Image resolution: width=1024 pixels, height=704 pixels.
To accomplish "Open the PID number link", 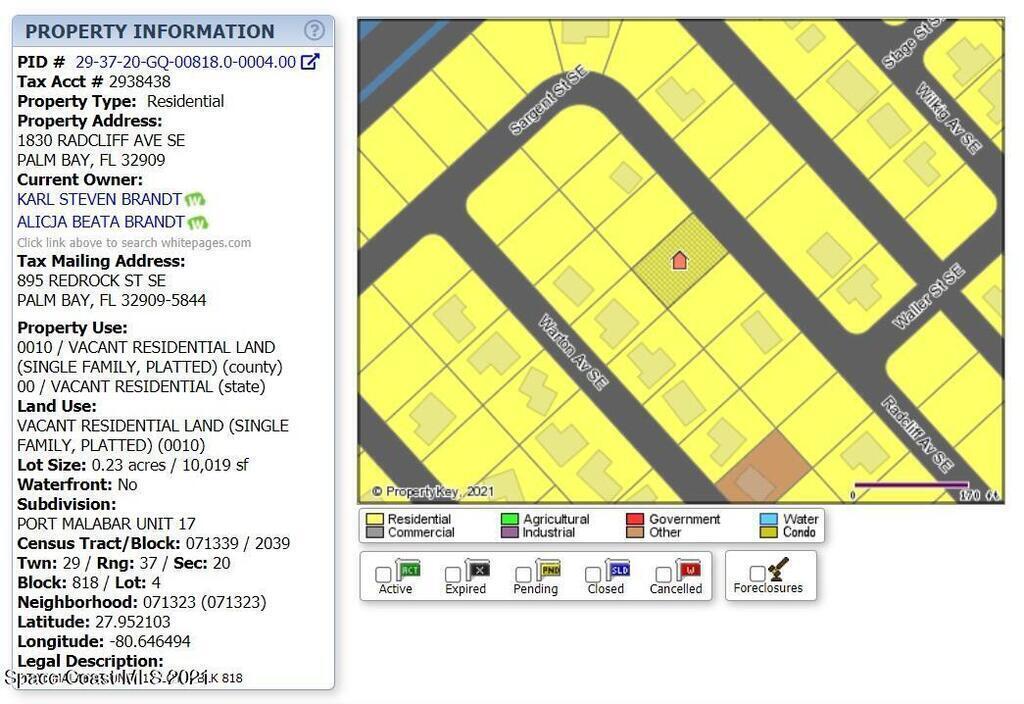I will pyautogui.click(x=185, y=62).
